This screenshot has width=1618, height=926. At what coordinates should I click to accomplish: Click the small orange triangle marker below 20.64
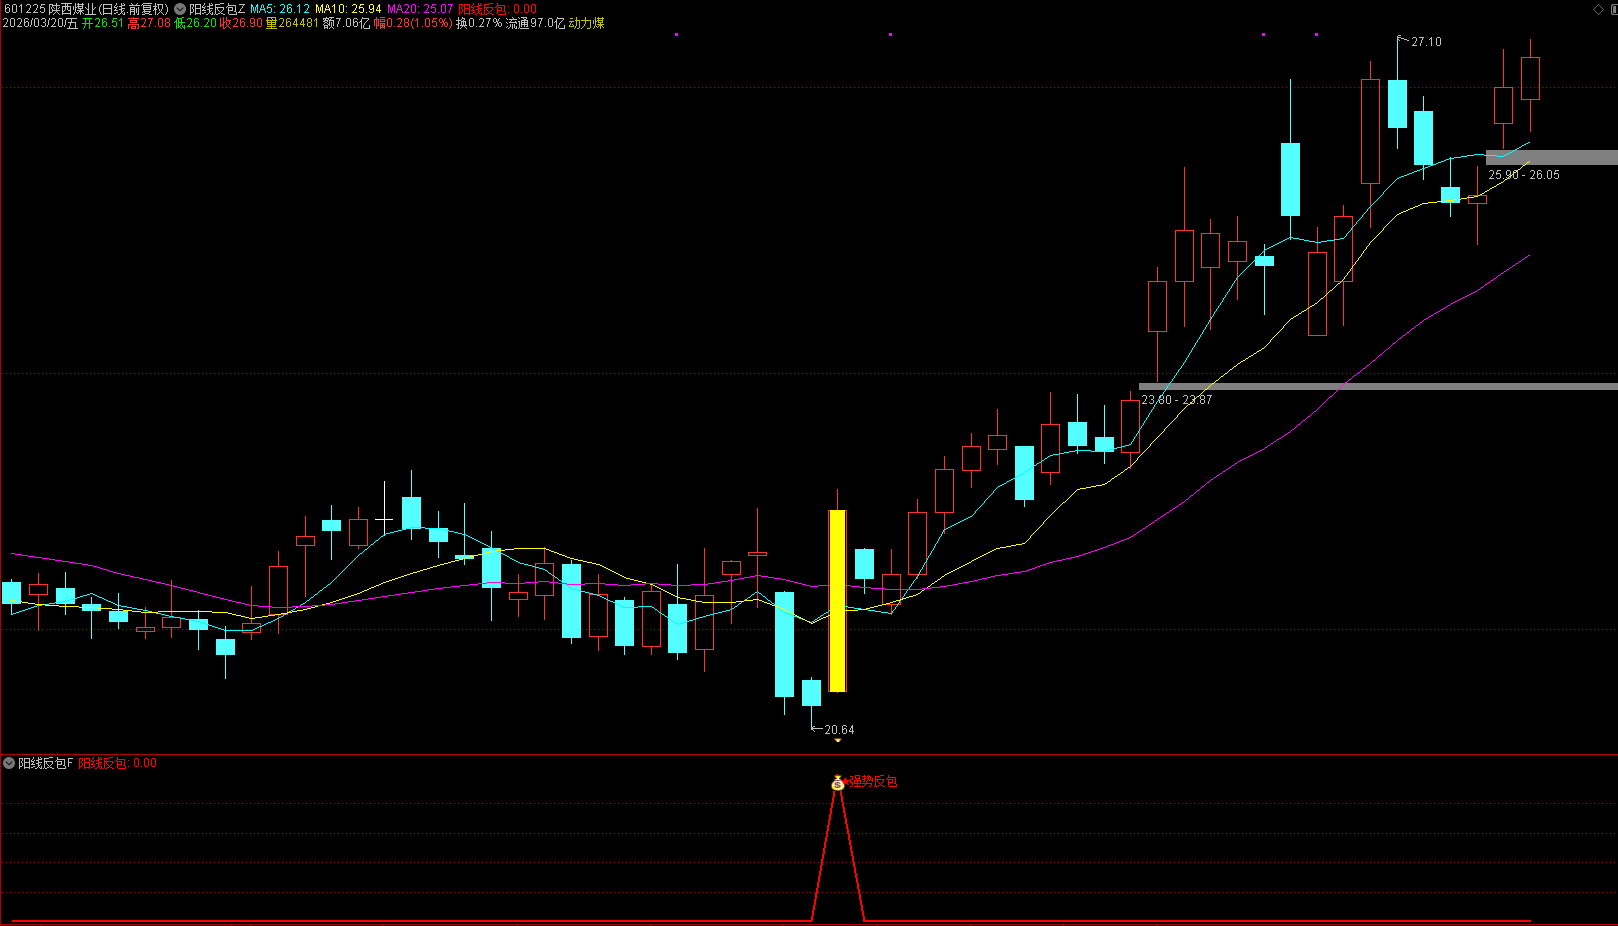click(838, 741)
